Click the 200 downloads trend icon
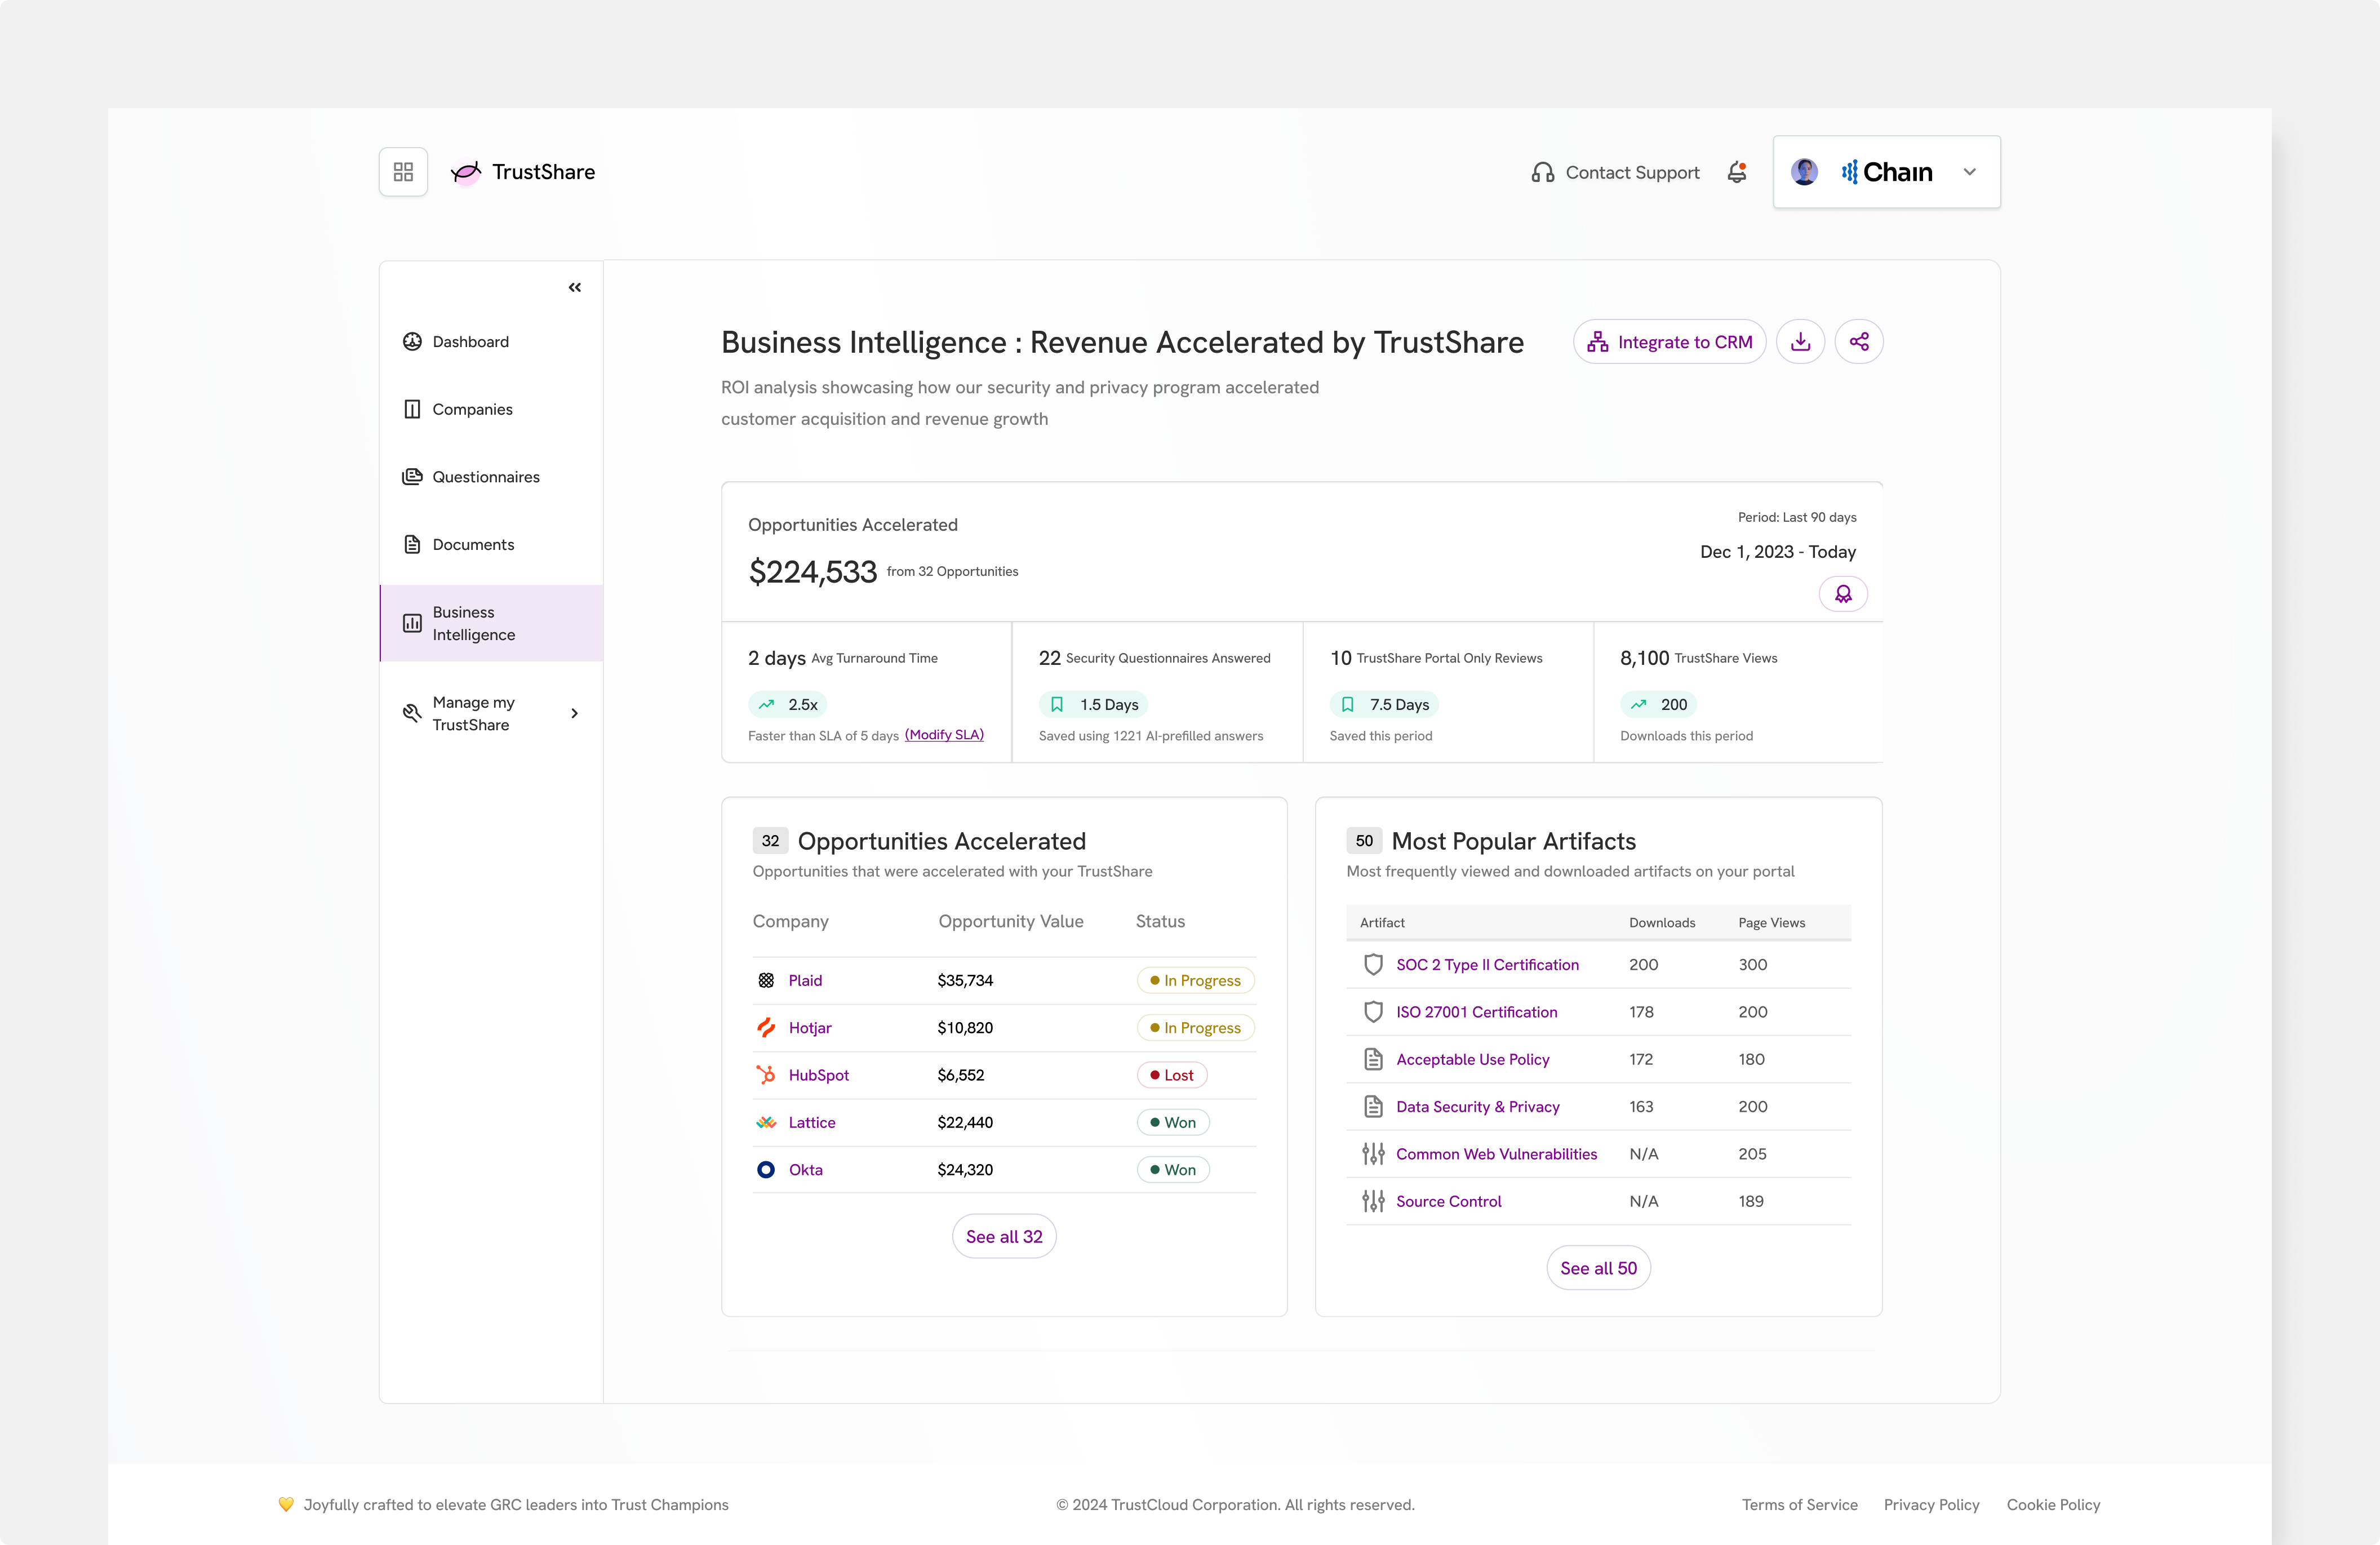Screen dimensions: 2380x1545 pos(1638,705)
